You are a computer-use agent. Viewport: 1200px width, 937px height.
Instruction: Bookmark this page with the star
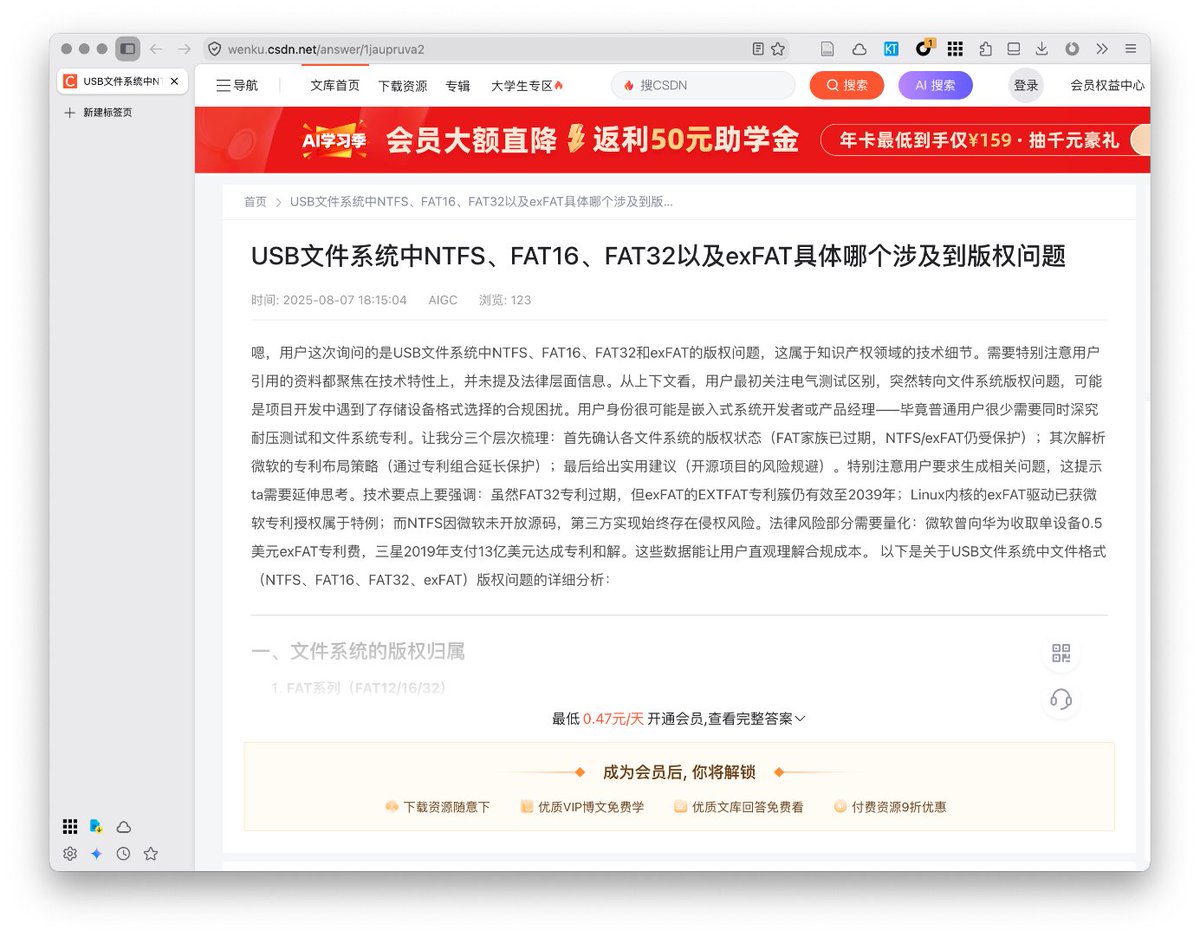pos(778,49)
